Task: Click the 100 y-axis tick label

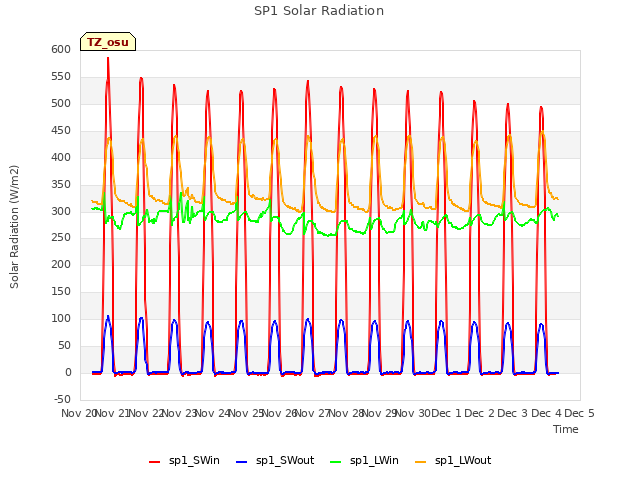Action: [x=61, y=318]
